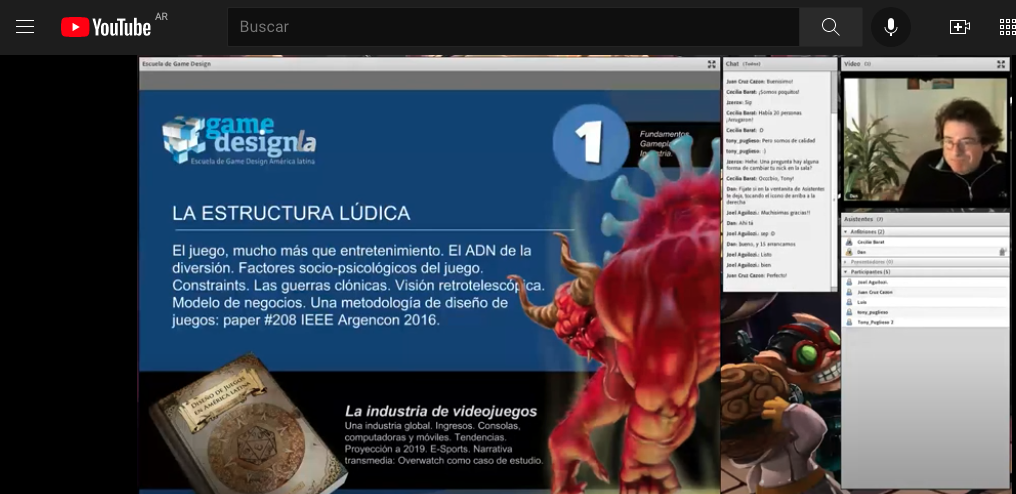Focus the Buscar search field

[x=512, y=27]
